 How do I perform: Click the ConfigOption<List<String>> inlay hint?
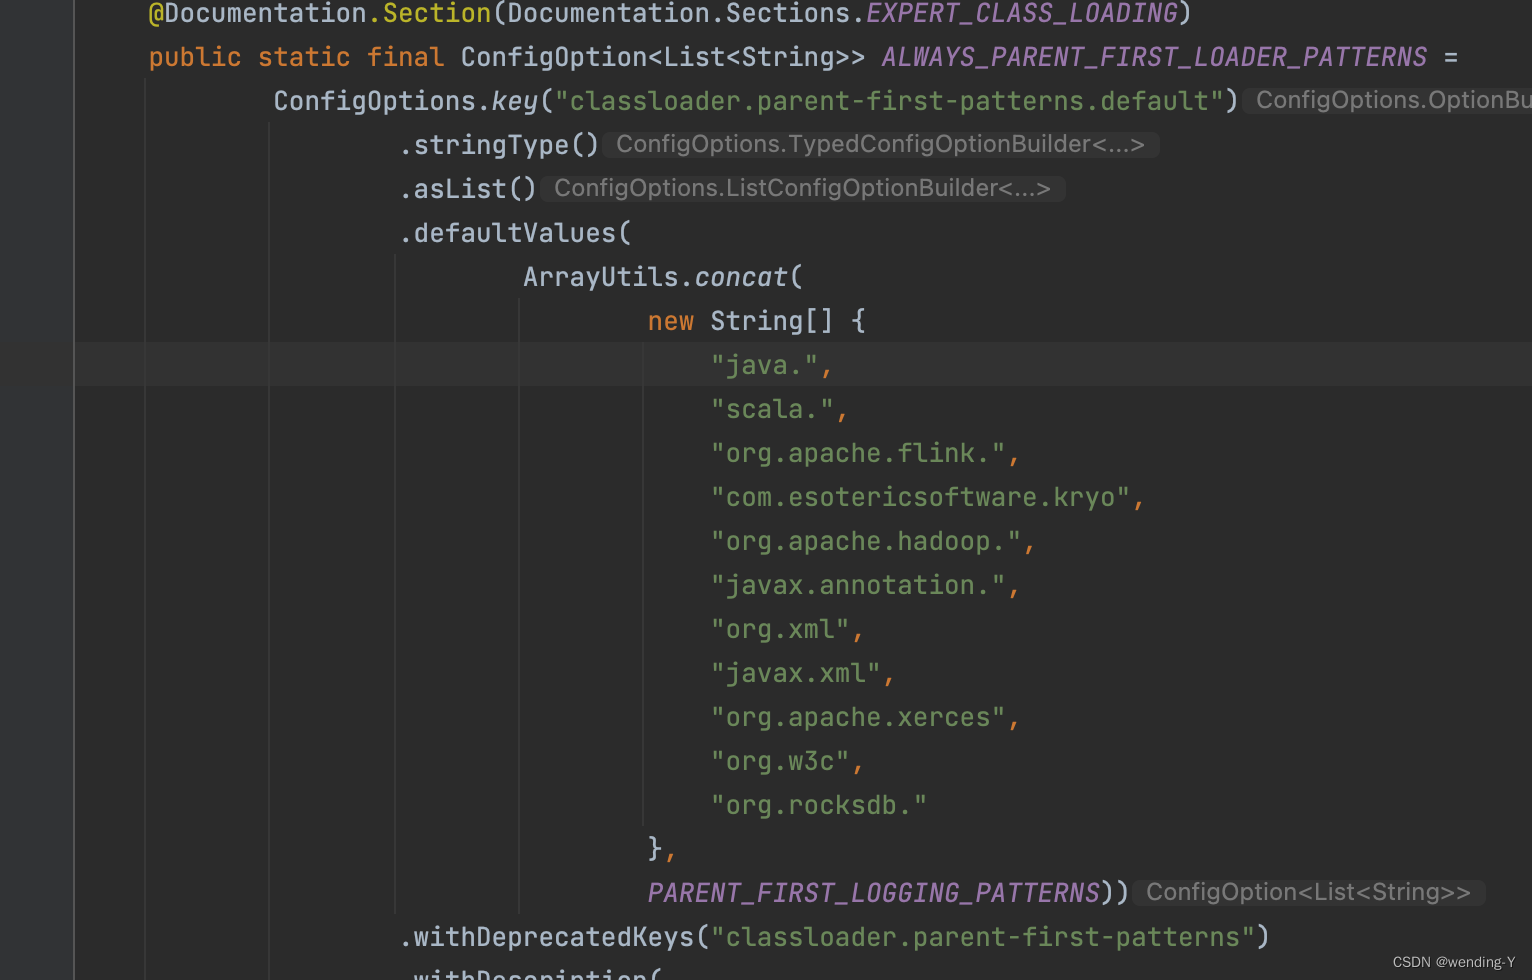(x=1308, y=893)
